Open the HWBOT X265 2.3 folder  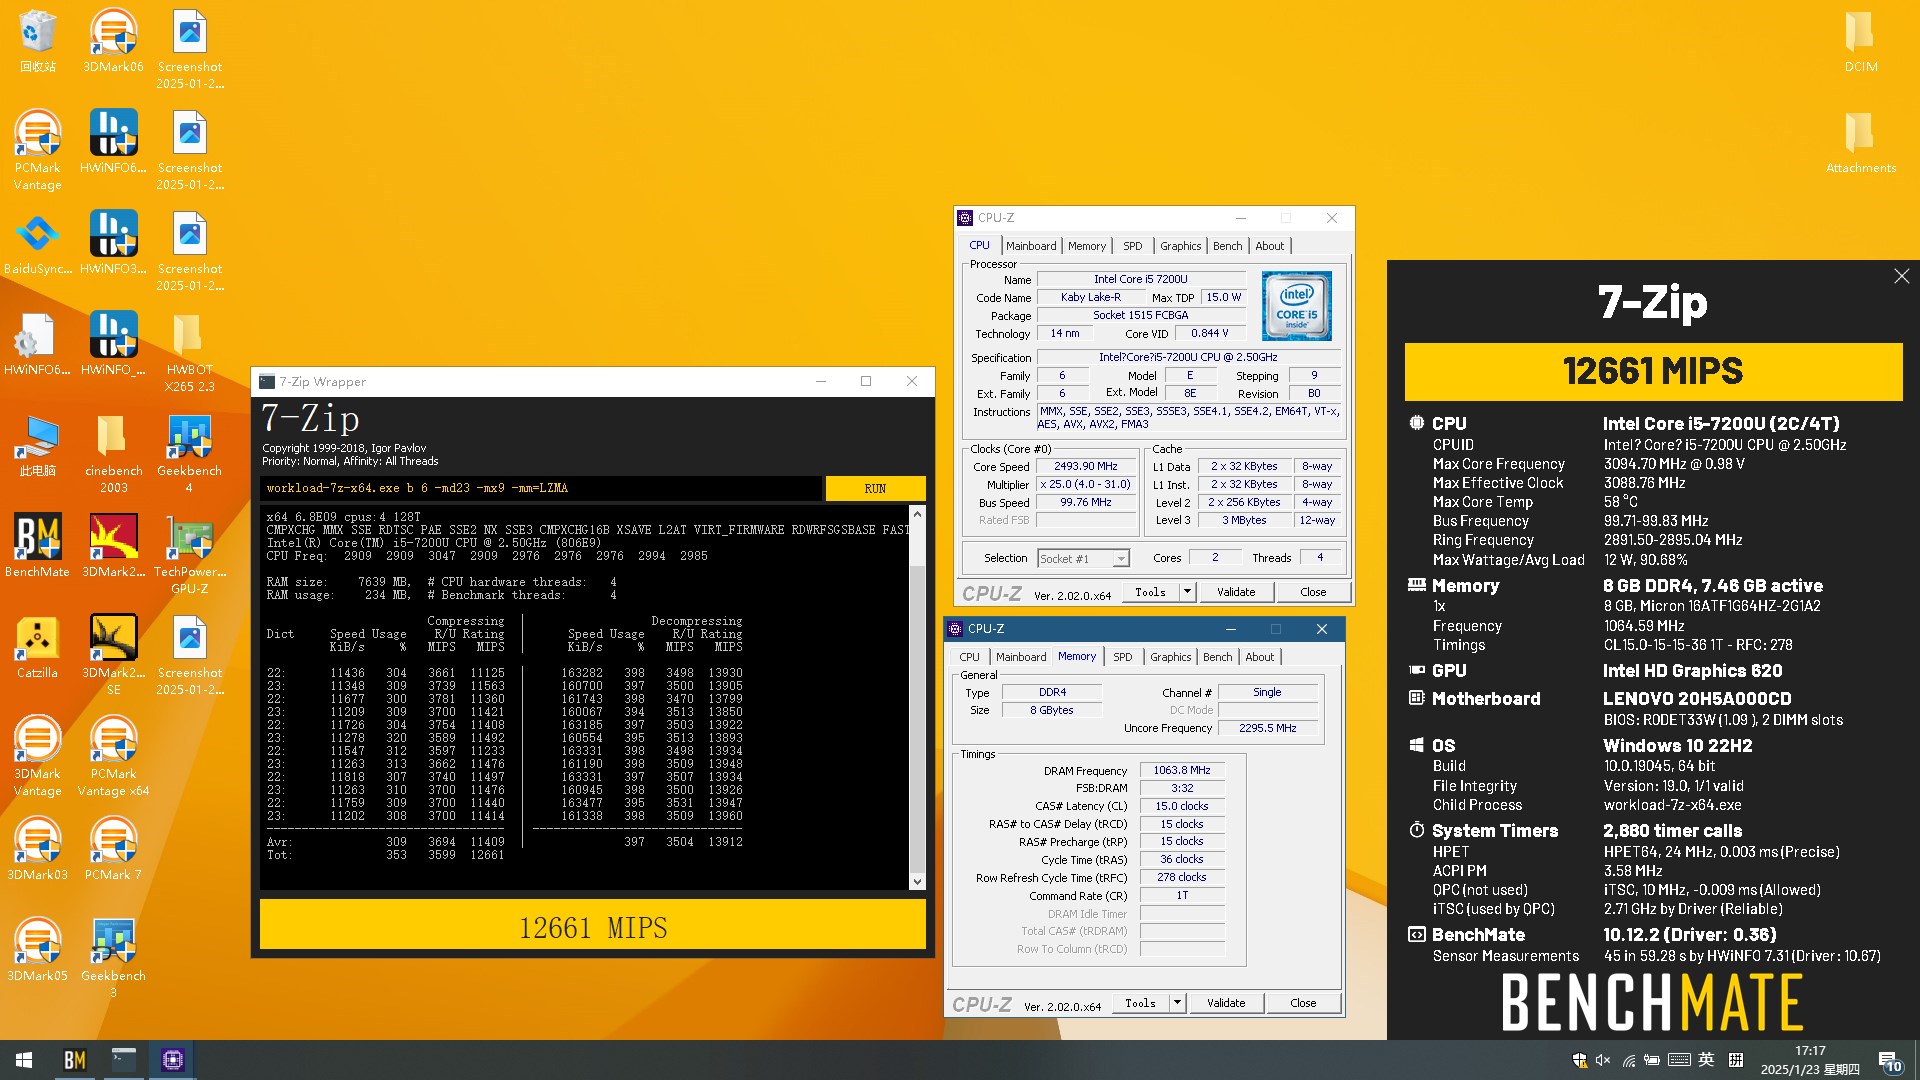(x=189, y=351)
